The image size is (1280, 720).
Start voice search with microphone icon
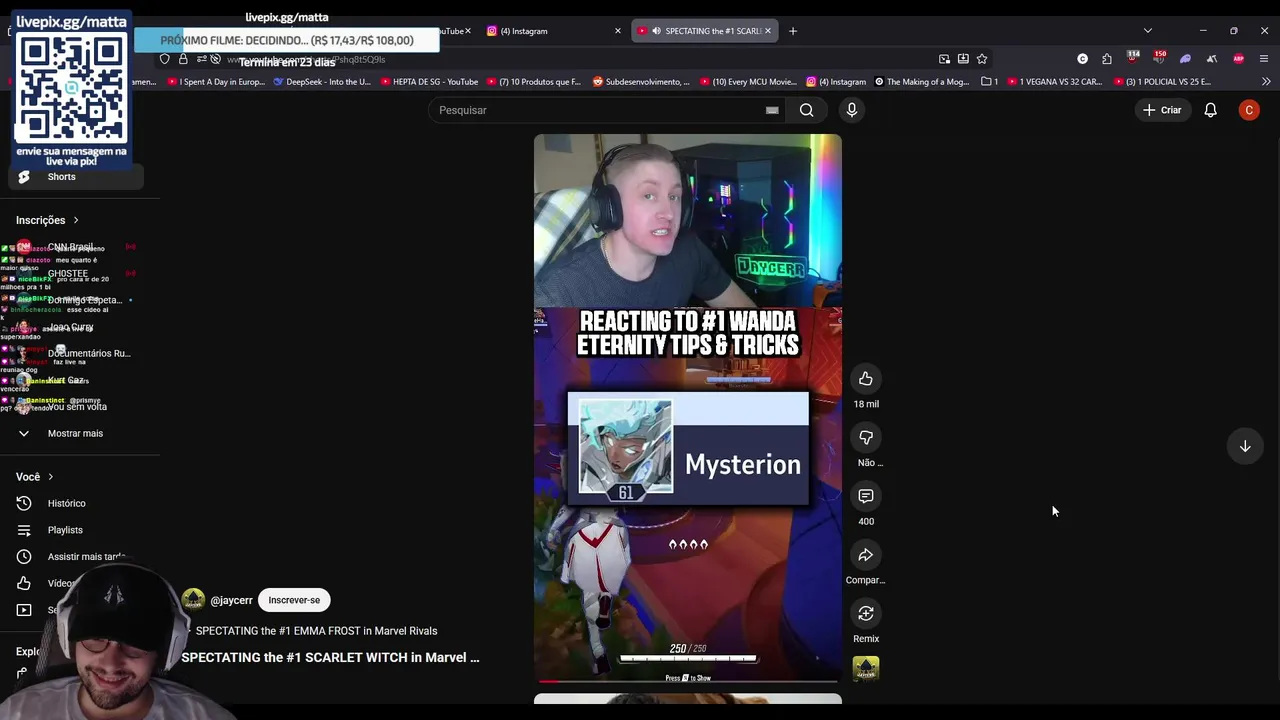tap(852, 110)
